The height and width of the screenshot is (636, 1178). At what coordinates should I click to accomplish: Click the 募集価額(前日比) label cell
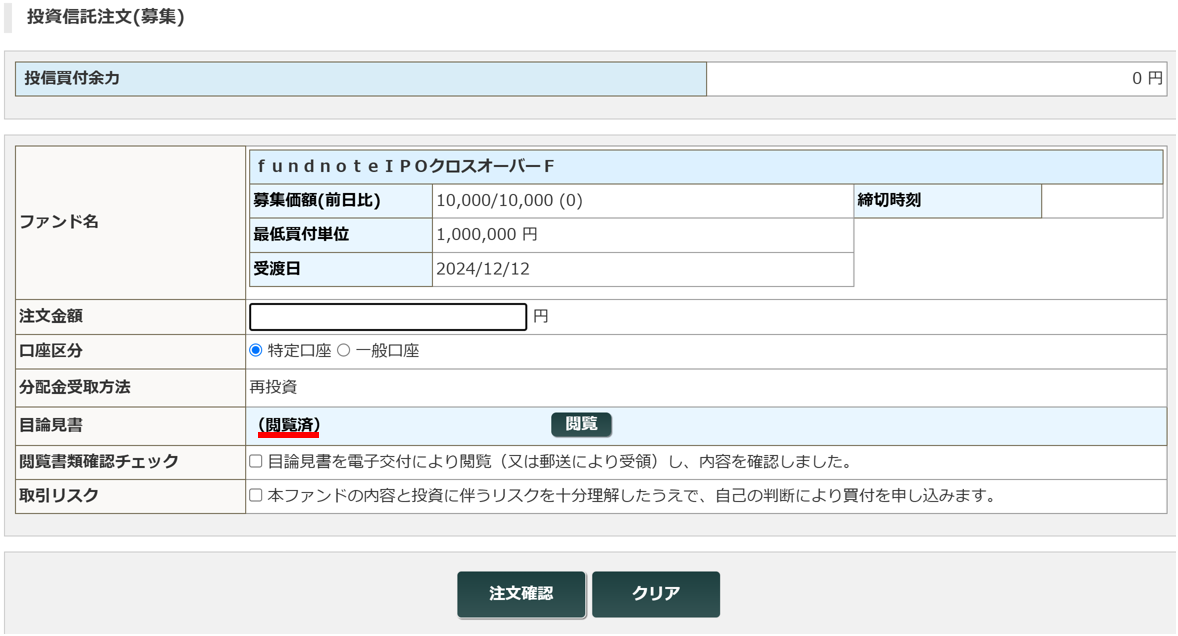[x=340, y=200]
